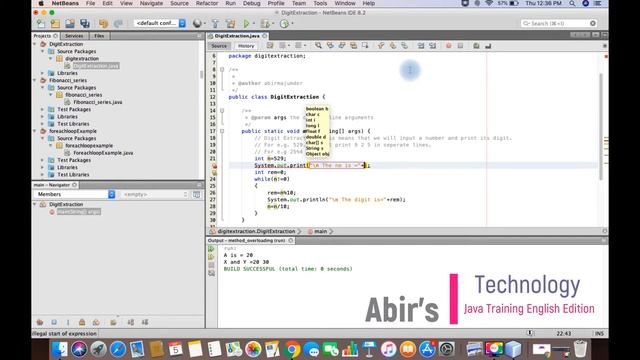Click the Stop Macro Recording icon
This screenshot has height=360, width=640.
tap(460, 46)
